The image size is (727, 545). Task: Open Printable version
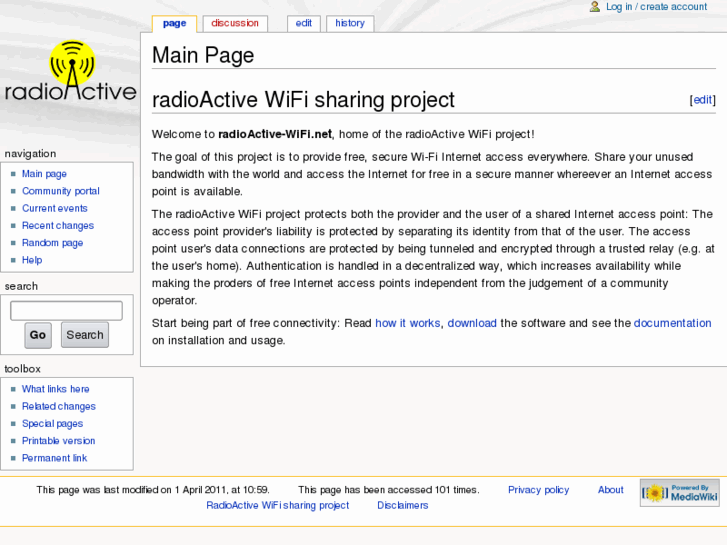tap(58, 441)
